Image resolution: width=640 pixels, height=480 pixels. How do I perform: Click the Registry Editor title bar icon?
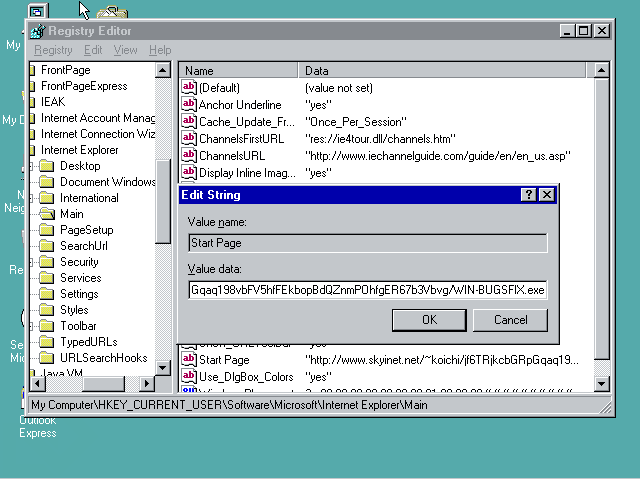click(x=38, y=31)
